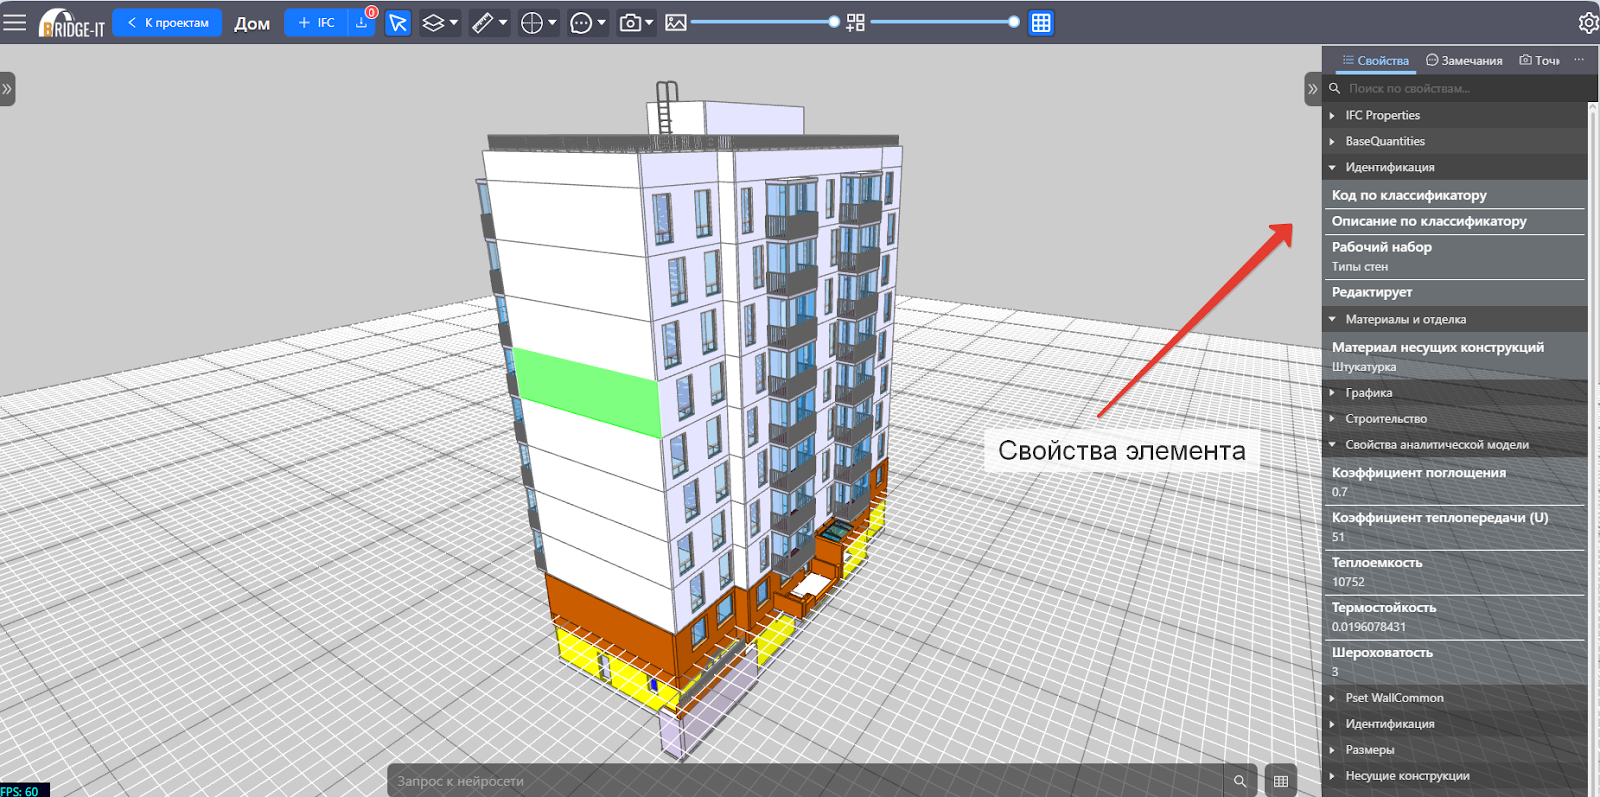Adjust the first toolbar slider handle

(834, 22)
